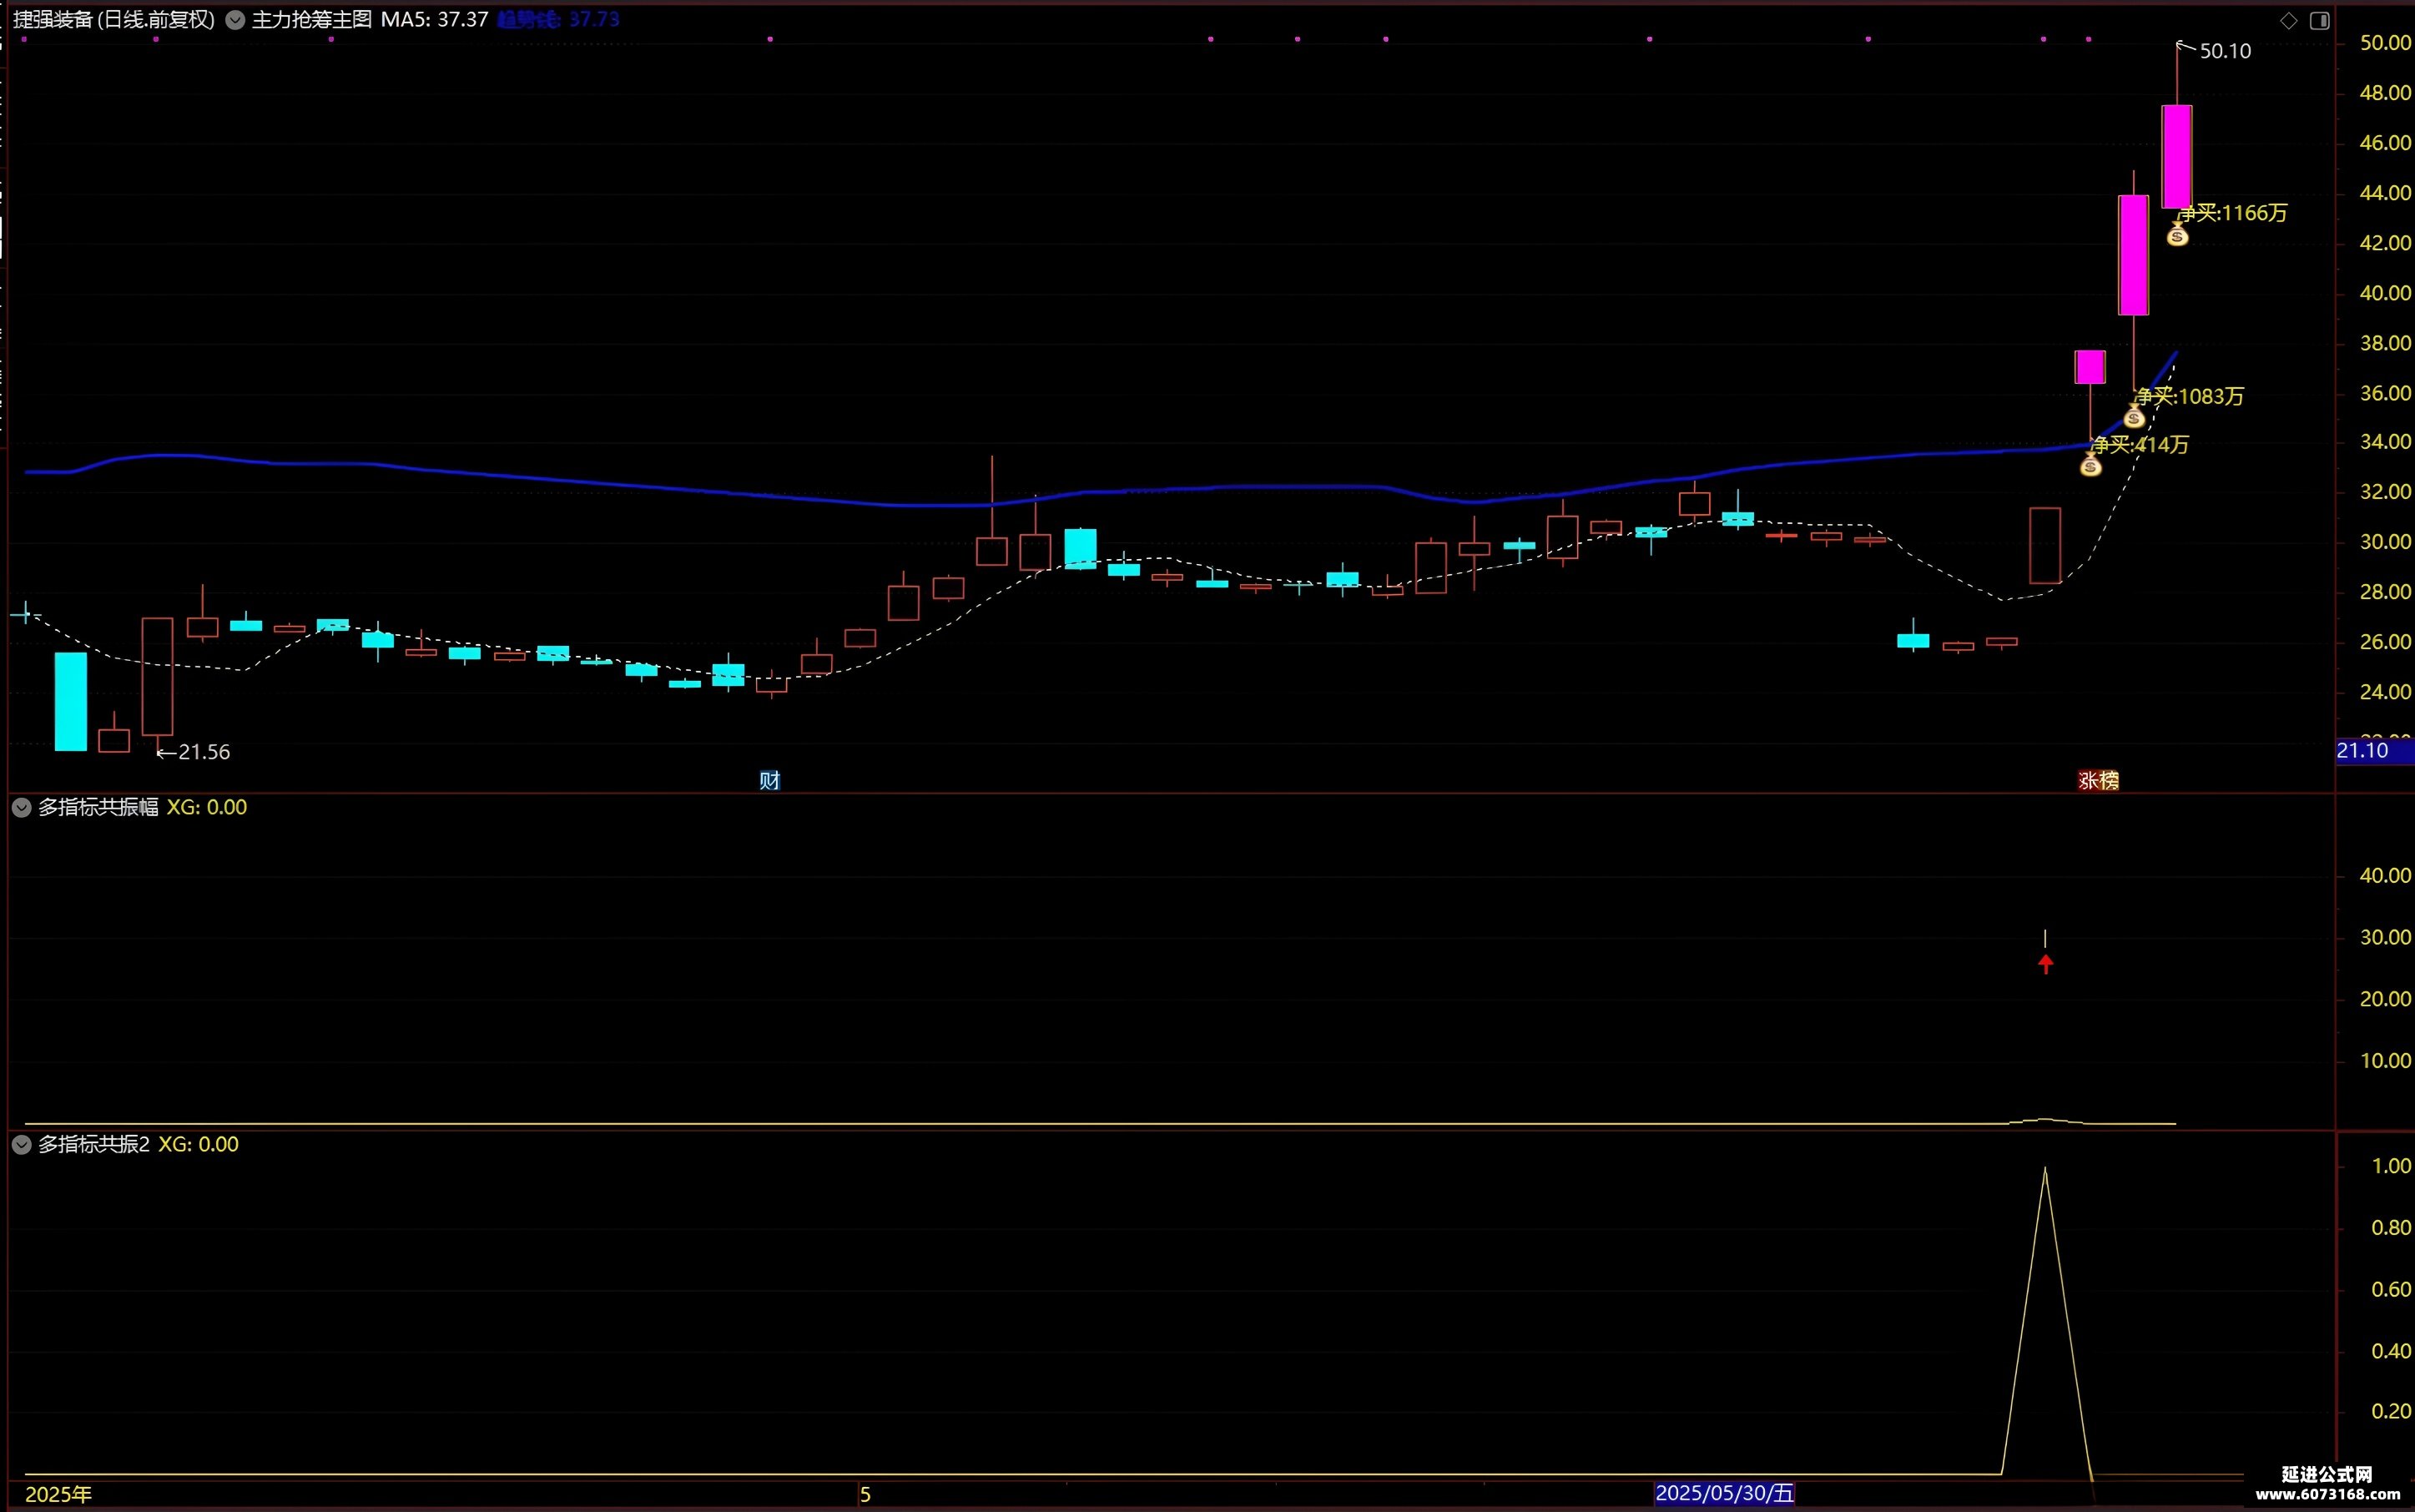Click the money bag icon near 净买:1083万
The width and height of the screenshot is (2415, 1512).
2134,416
